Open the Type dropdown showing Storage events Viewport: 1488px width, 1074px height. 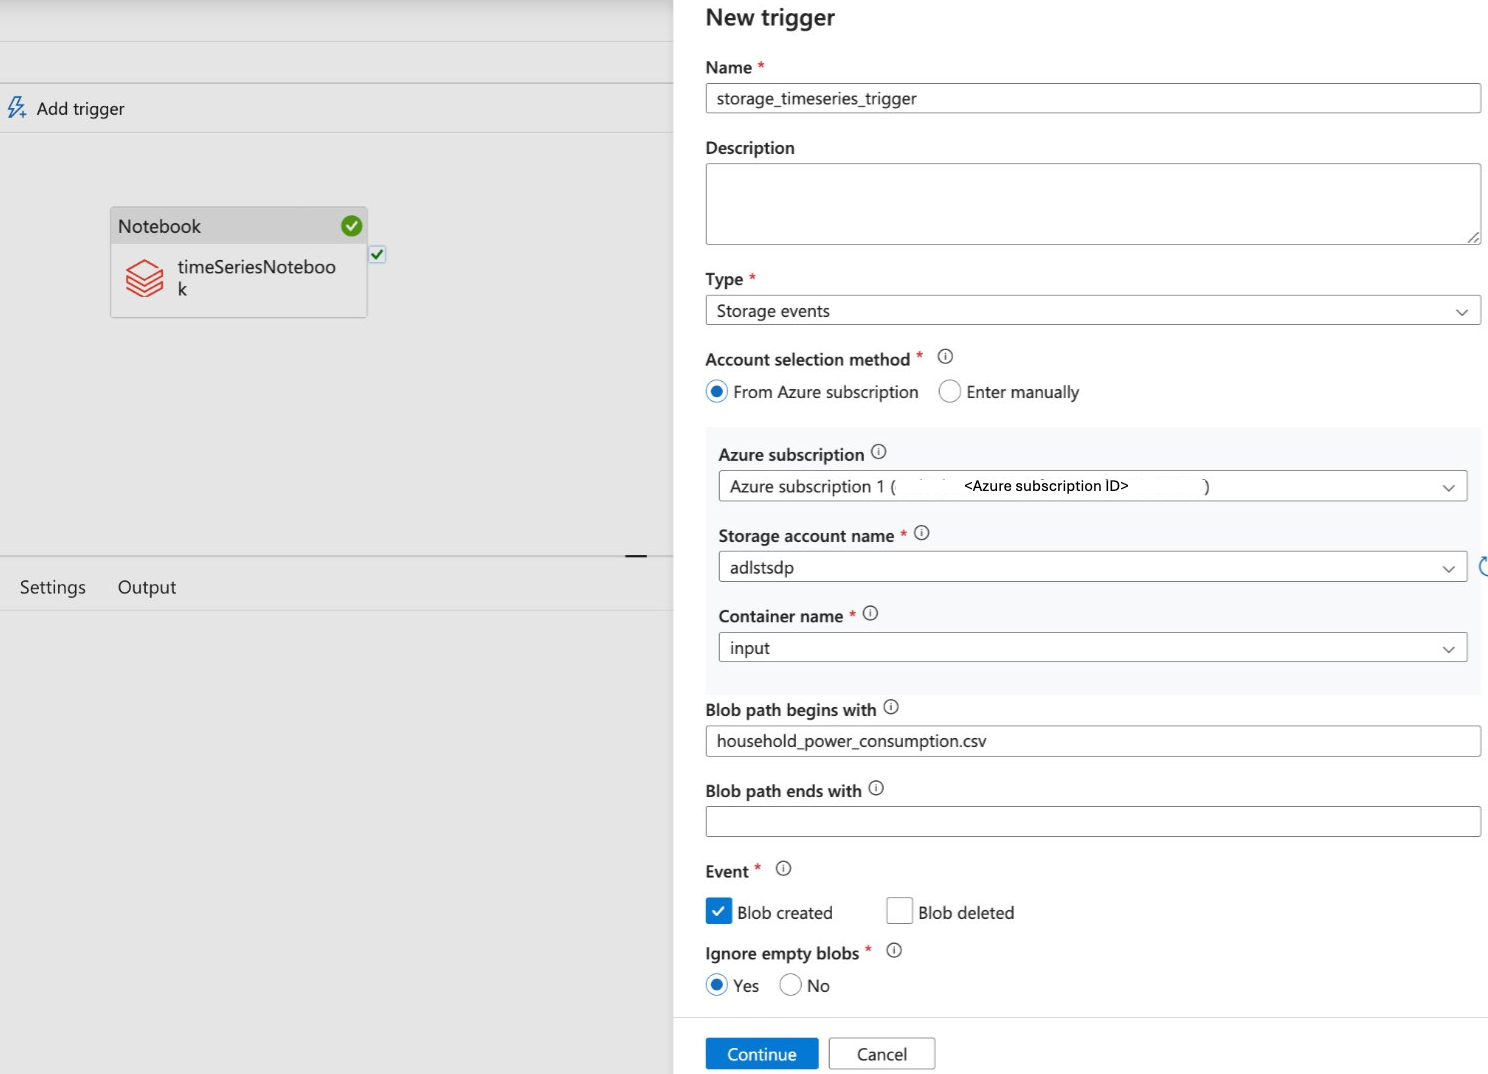click(1092, 311)
